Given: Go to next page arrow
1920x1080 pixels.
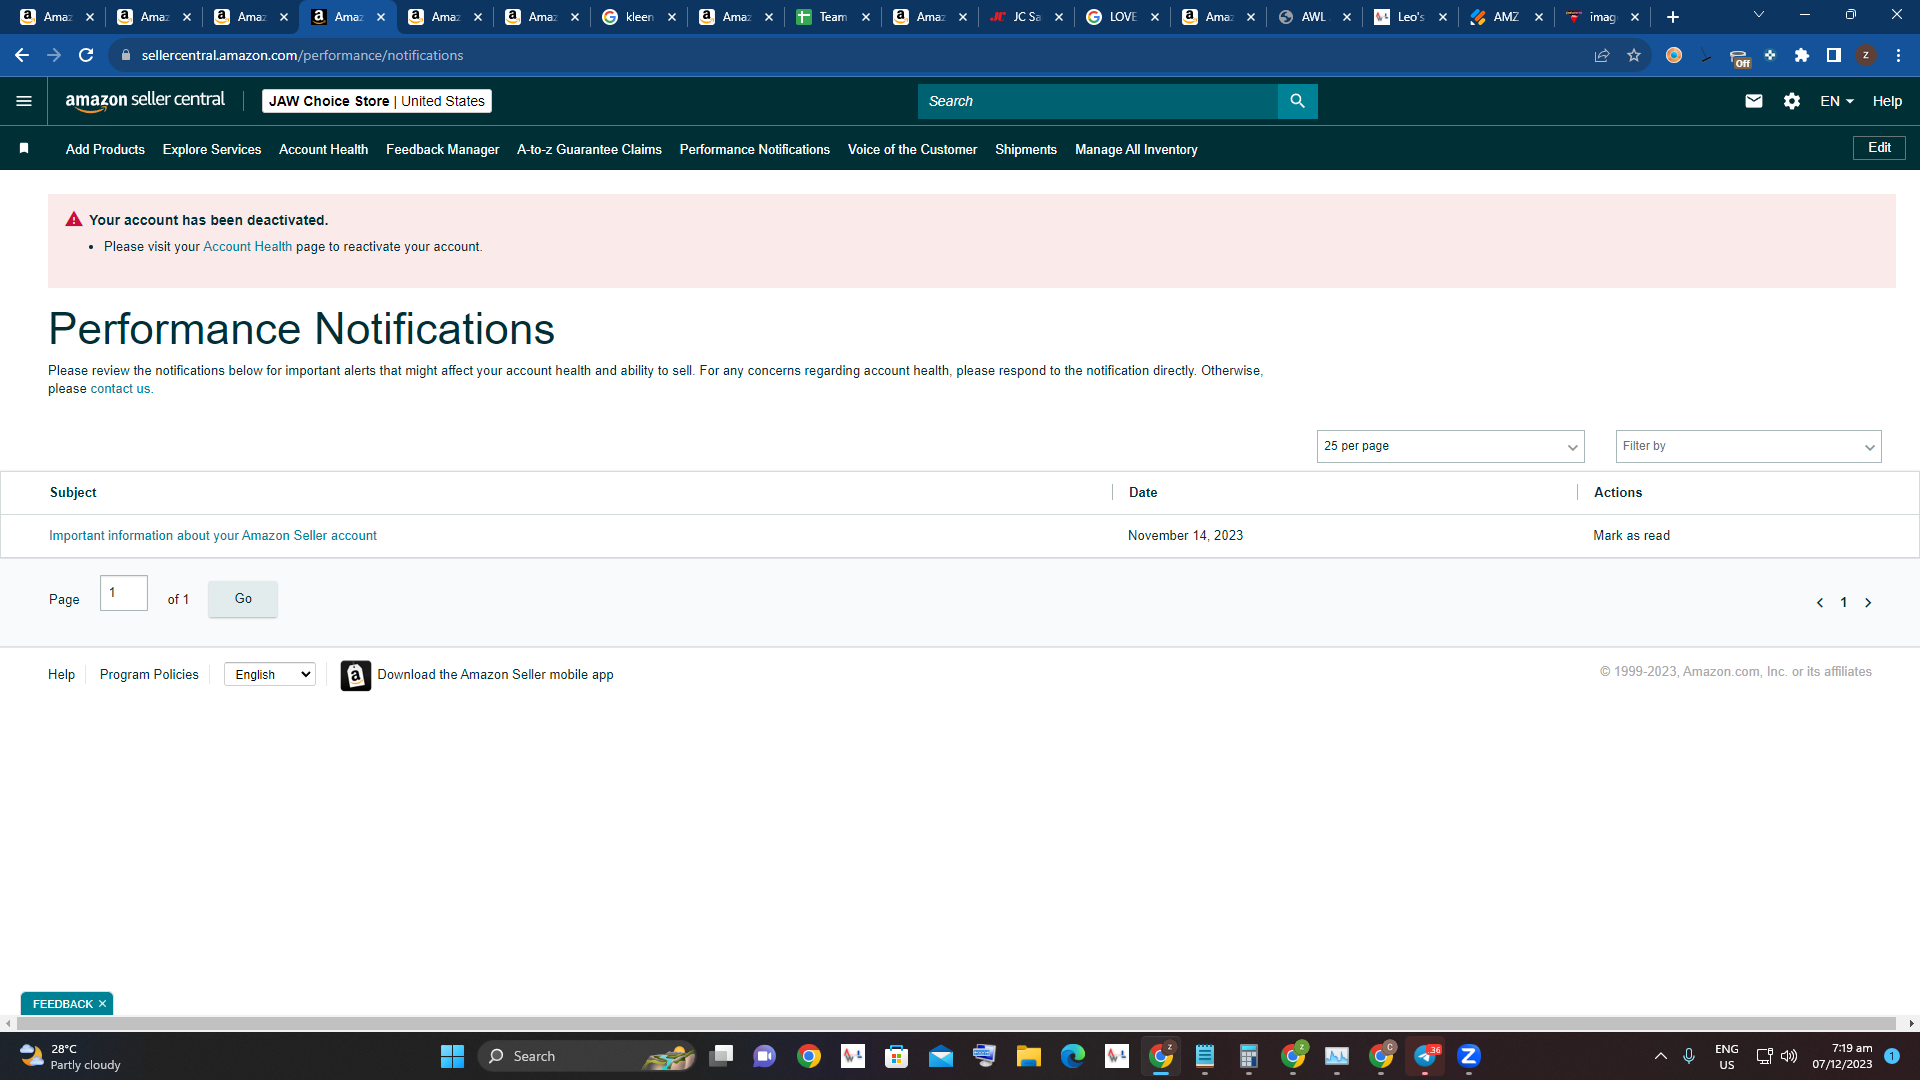Looking at the screenshot, I should click(x=1867, y=602).
